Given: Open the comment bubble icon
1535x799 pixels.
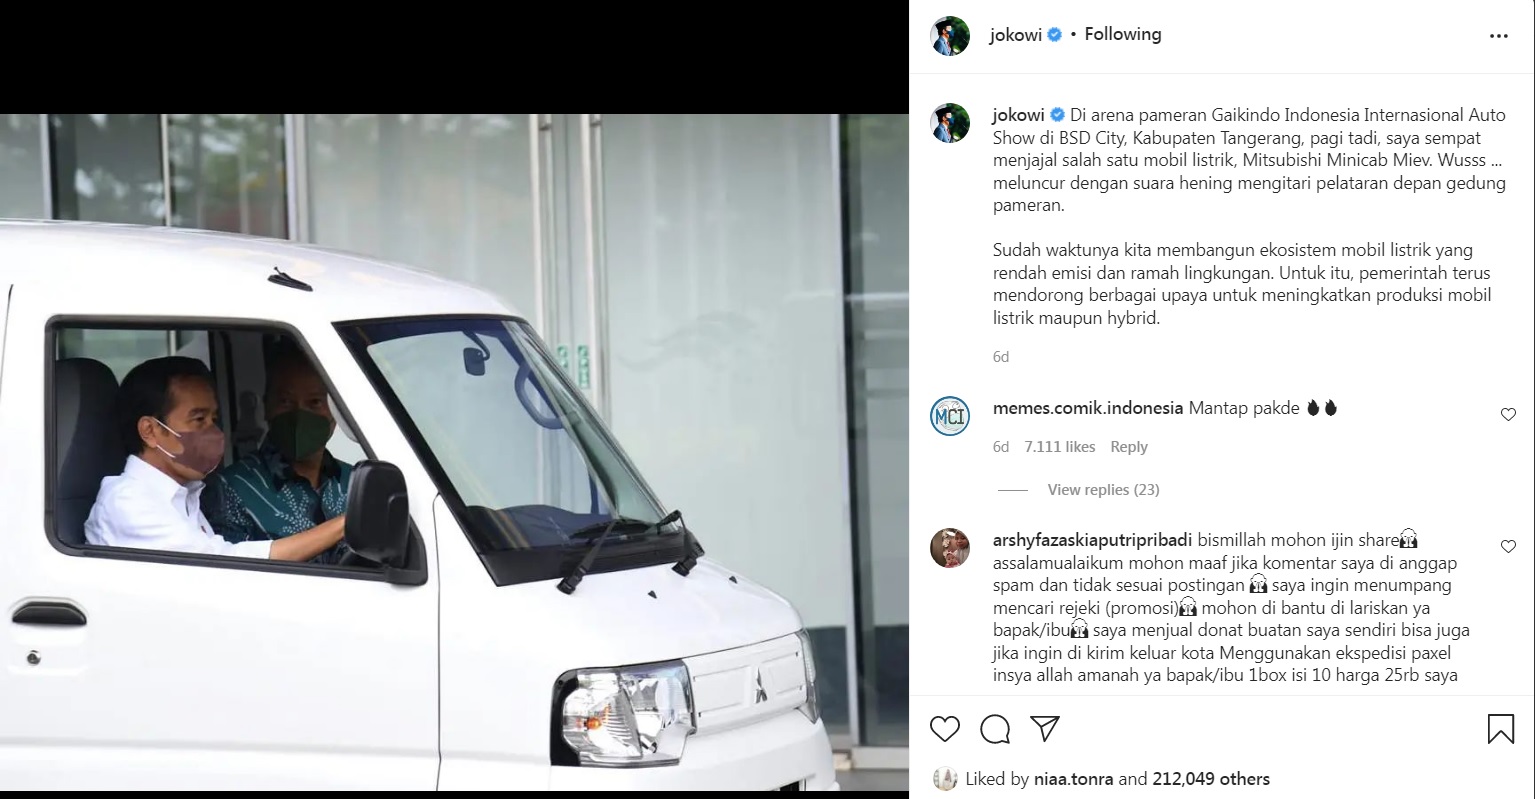Looking at the screenshot, I should [x=995, y=729].
